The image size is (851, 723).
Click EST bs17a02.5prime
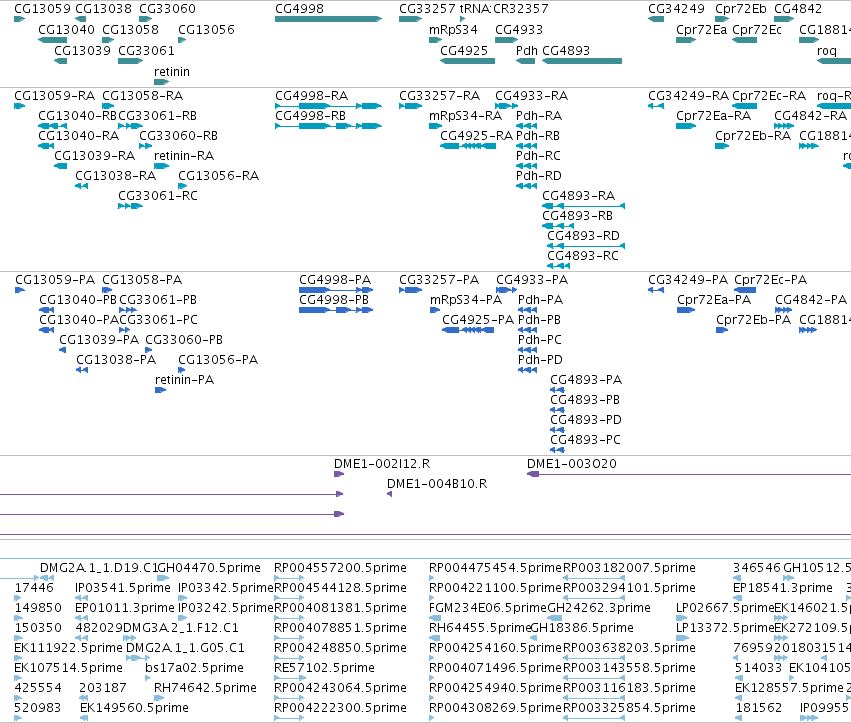tap(194, 668)
